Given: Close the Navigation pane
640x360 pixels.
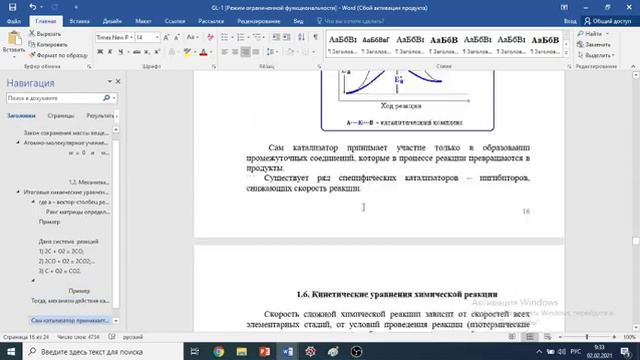Looking at the screenshot, I should coord(118,82).
